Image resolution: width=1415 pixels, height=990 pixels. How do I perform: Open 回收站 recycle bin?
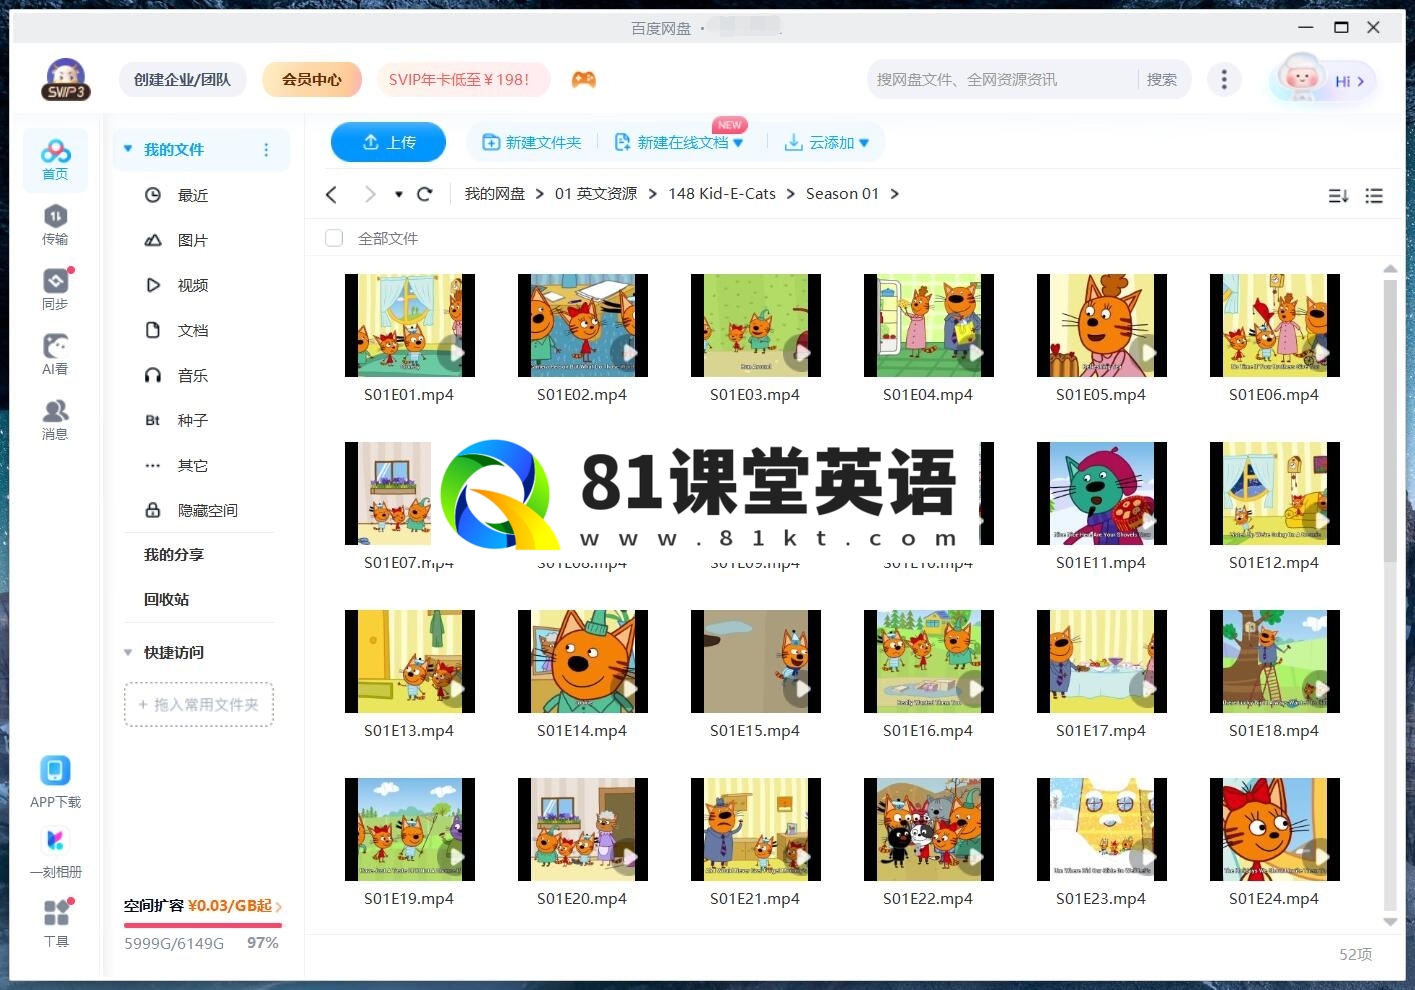point(166,599)
